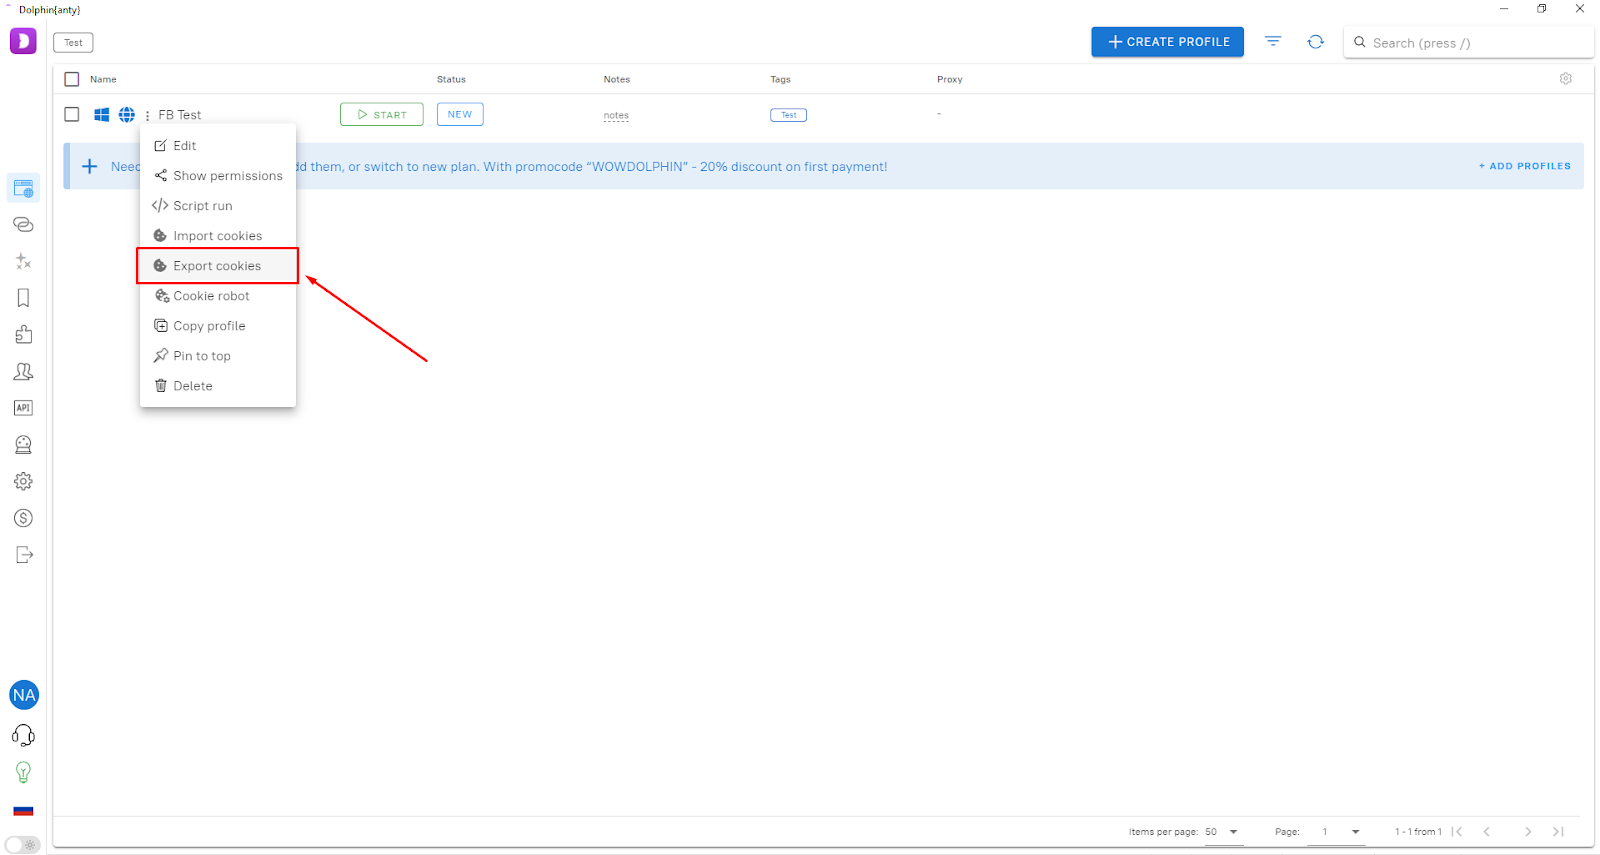Select Show permissions menu entry
This screenshot has height=855, width=1600.
tap(218, 175)
